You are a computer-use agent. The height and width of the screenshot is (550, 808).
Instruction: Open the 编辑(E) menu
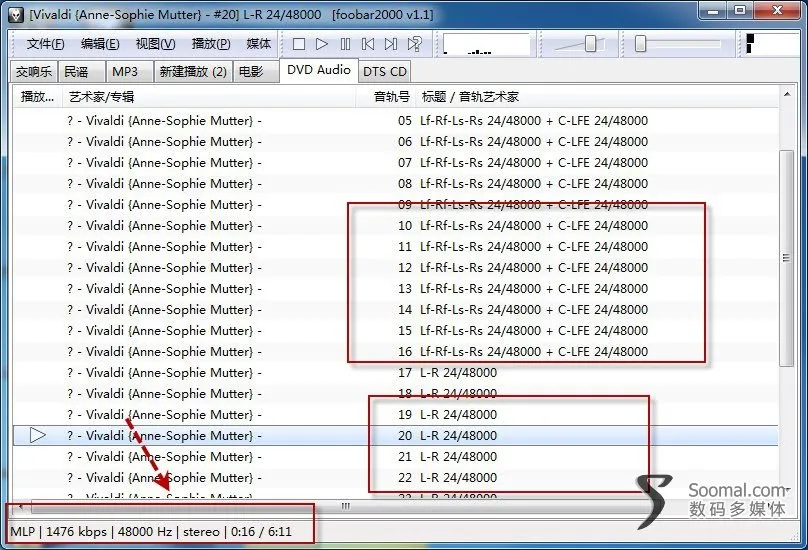(x=100, y=44)
